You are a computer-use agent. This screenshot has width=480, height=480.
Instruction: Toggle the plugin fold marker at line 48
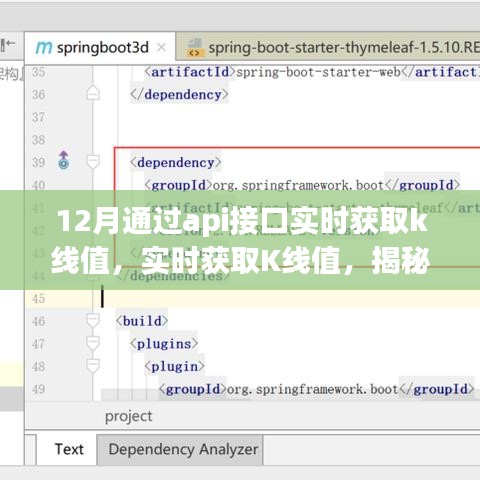click(x=93, y=366)
